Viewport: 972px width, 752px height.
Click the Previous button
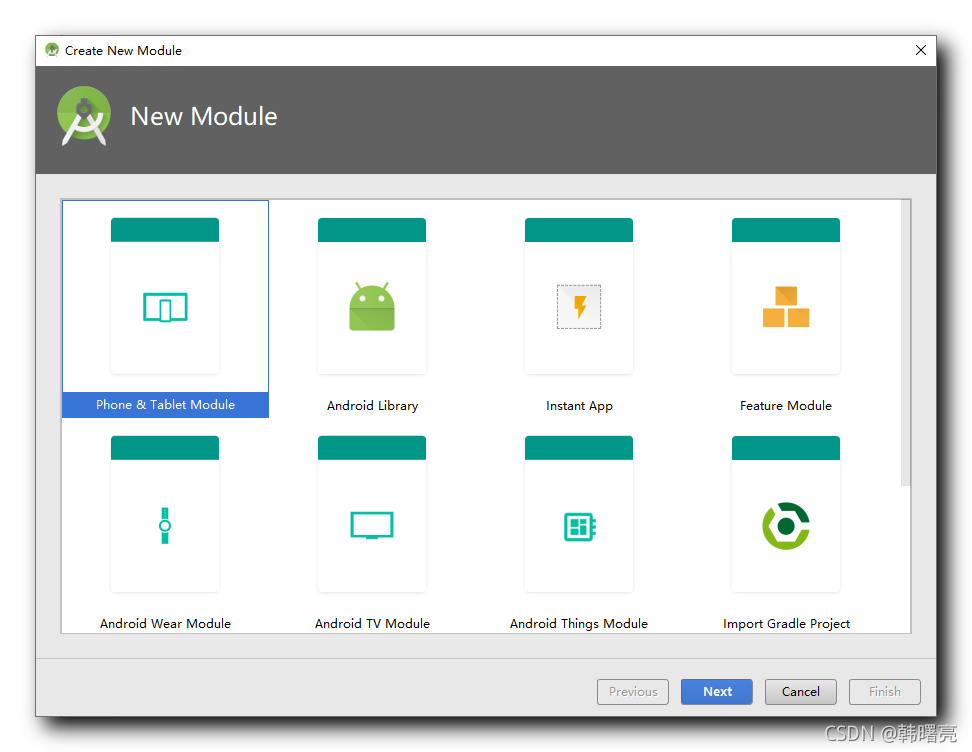[x=632, y=691]
